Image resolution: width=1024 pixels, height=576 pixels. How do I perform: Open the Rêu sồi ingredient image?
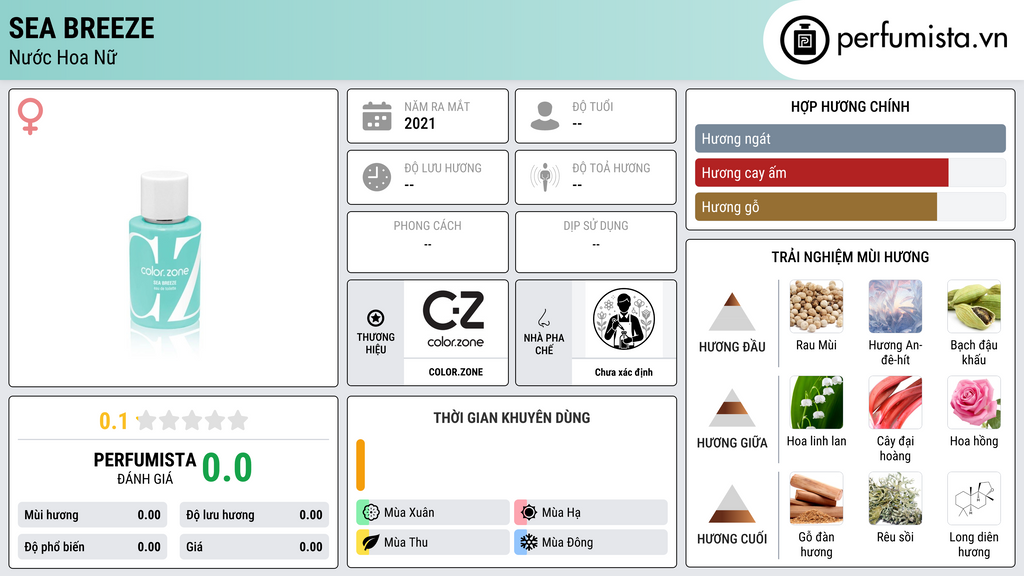pos(895,499)
